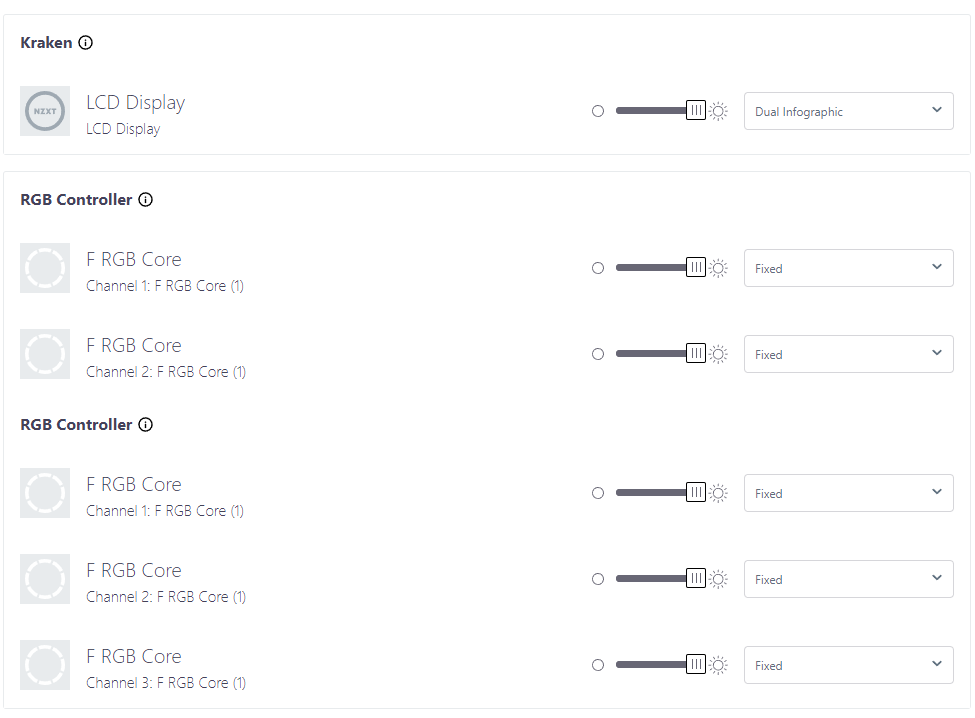Click the fan ring icon of first controller's Channel 1
Image resolution: width=975 pixels, height=718 pixels.
click(45, 268)
